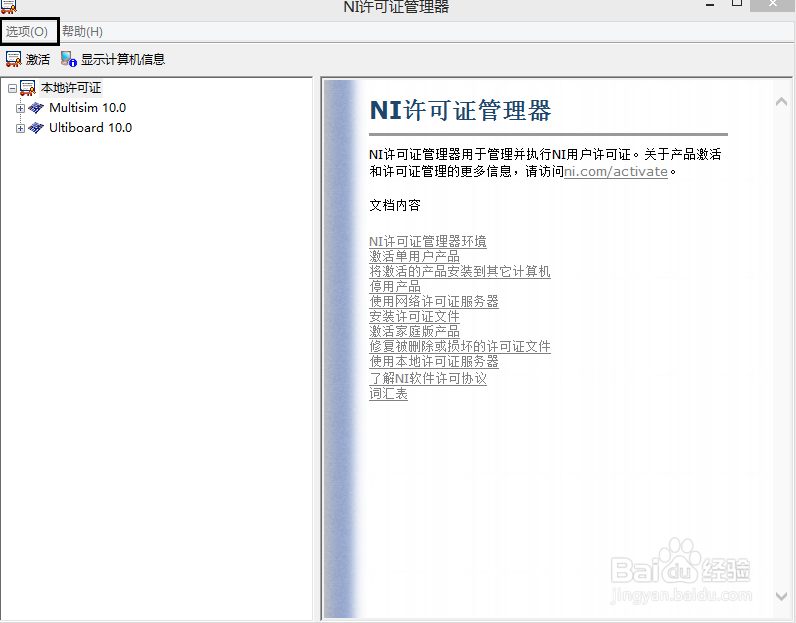Click the help pane scroll-down arrow
The image size is (796, 623).
pyautogui.click(x=781, y=596)
